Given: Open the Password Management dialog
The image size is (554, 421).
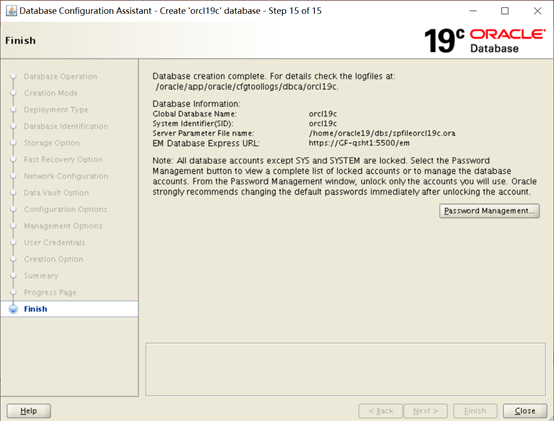Looking at the screenshot, I should [489, 211].
